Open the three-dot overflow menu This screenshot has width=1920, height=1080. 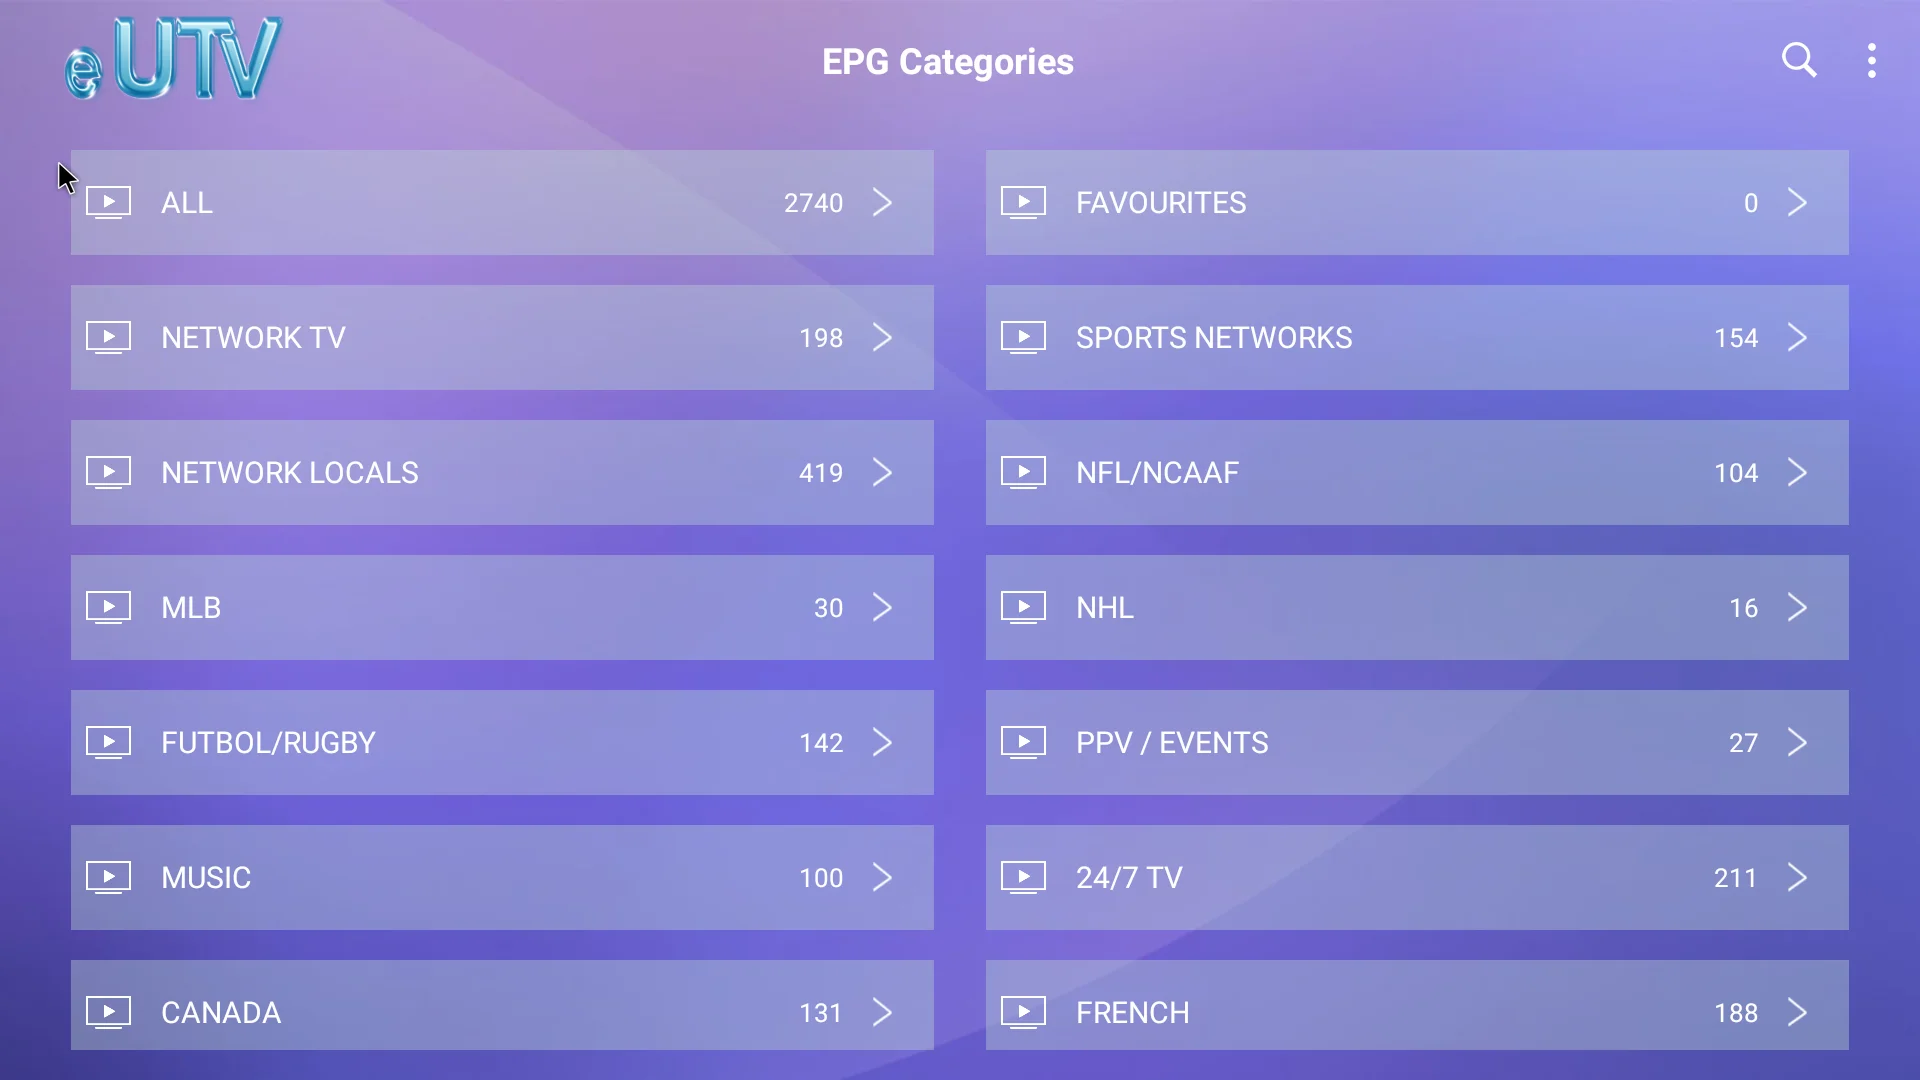pyautogui.click(x=1872, y=61)
